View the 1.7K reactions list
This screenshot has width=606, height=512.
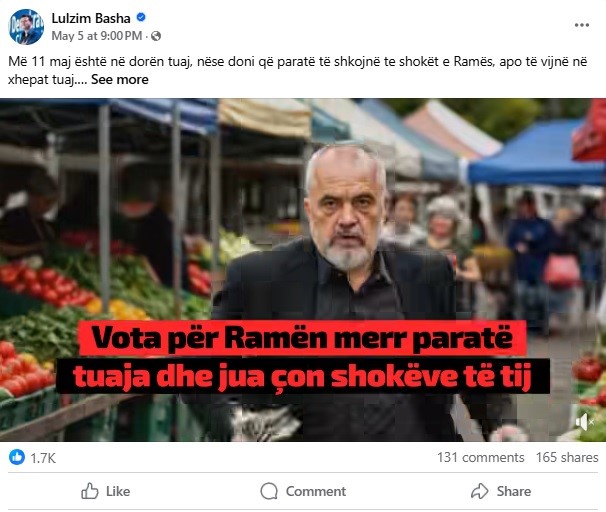pyautogui.click(x=43, y=458)
